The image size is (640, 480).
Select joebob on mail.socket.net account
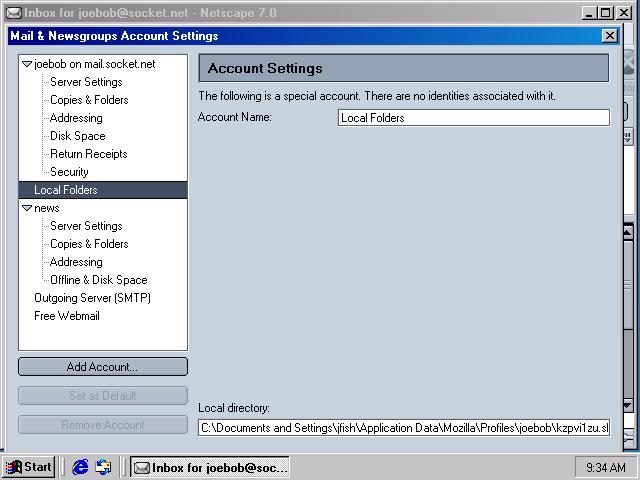(x=95, y=64)
